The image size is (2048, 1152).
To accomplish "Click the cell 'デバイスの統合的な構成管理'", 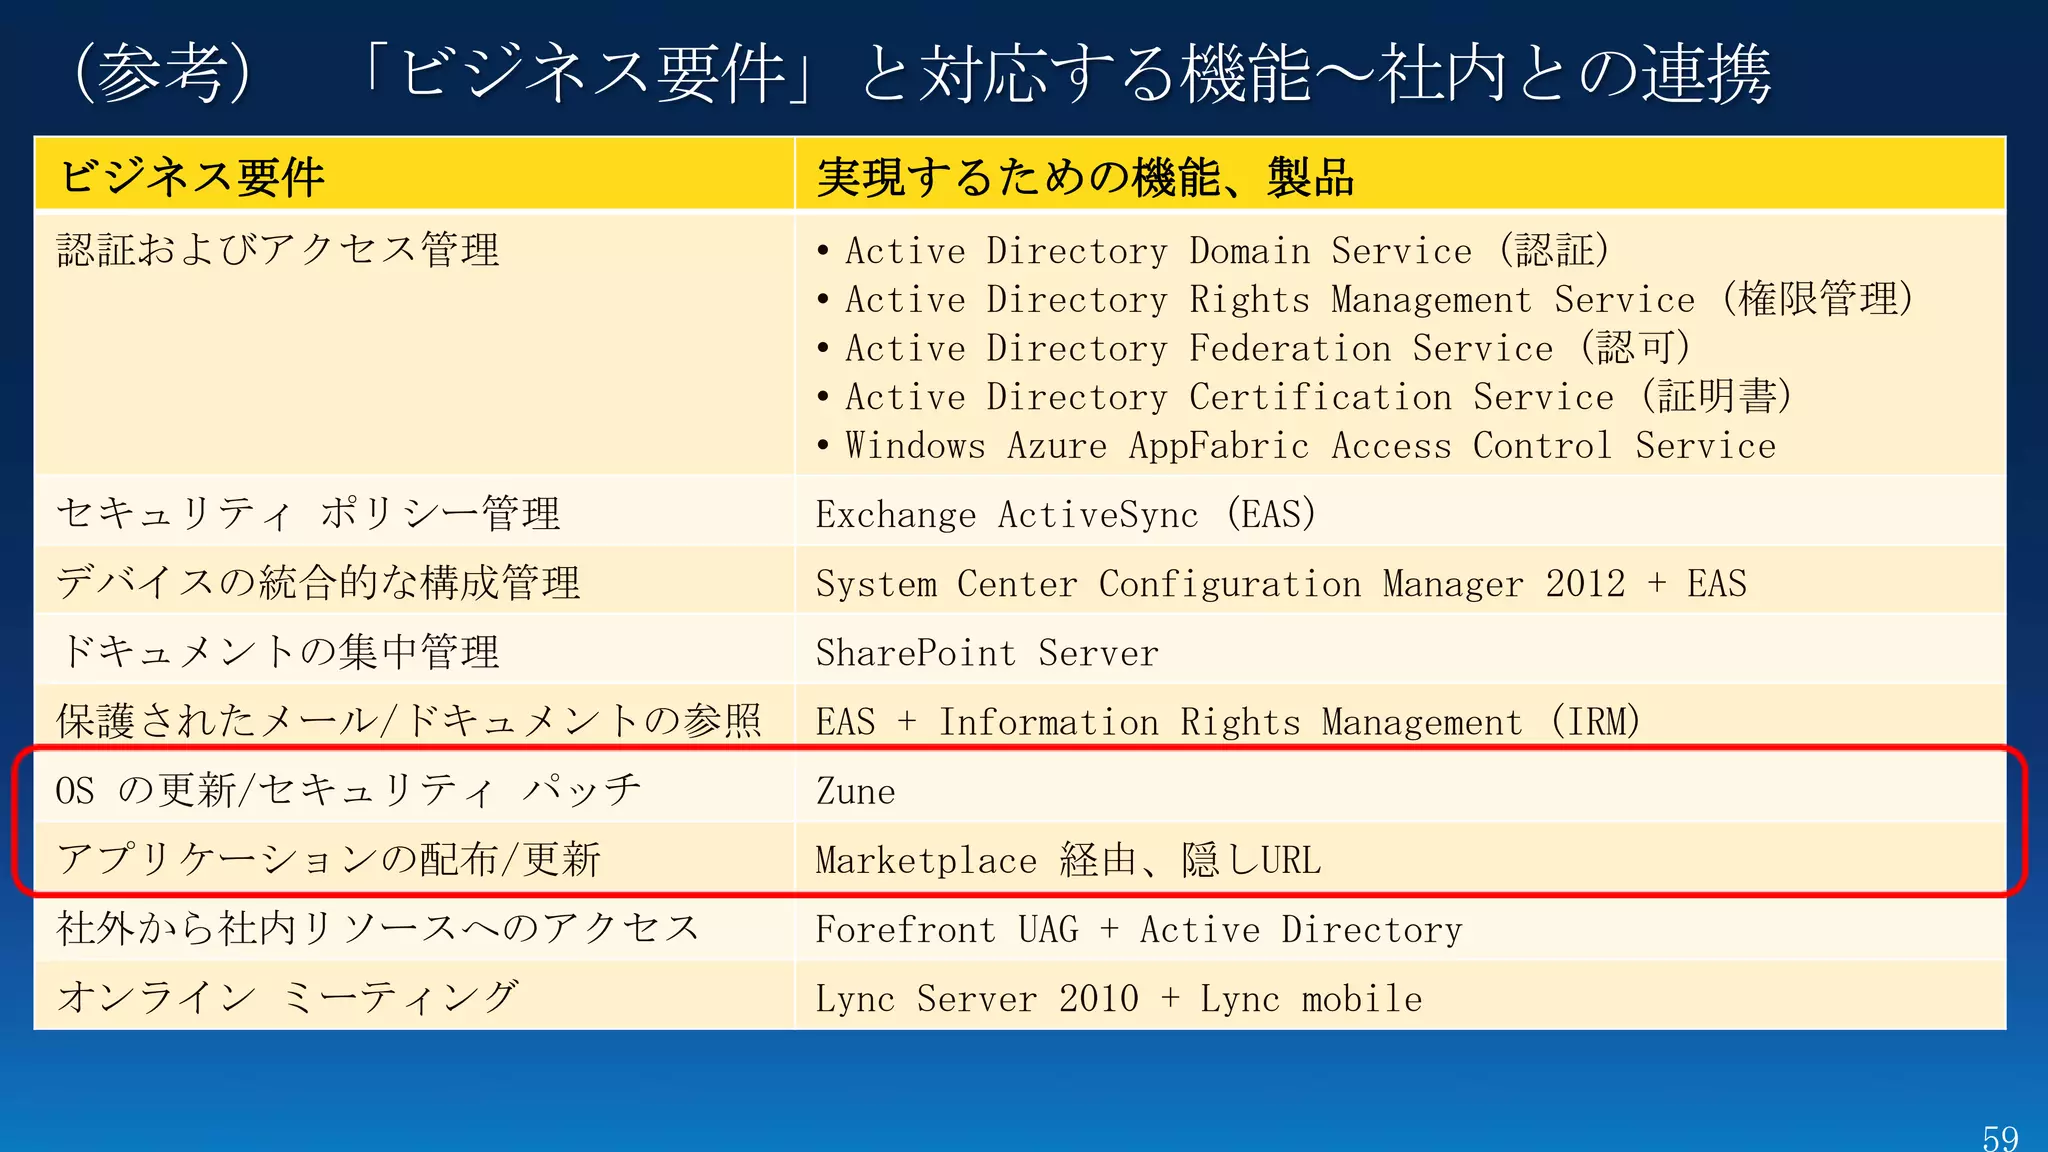I will (x=415, y=581).
